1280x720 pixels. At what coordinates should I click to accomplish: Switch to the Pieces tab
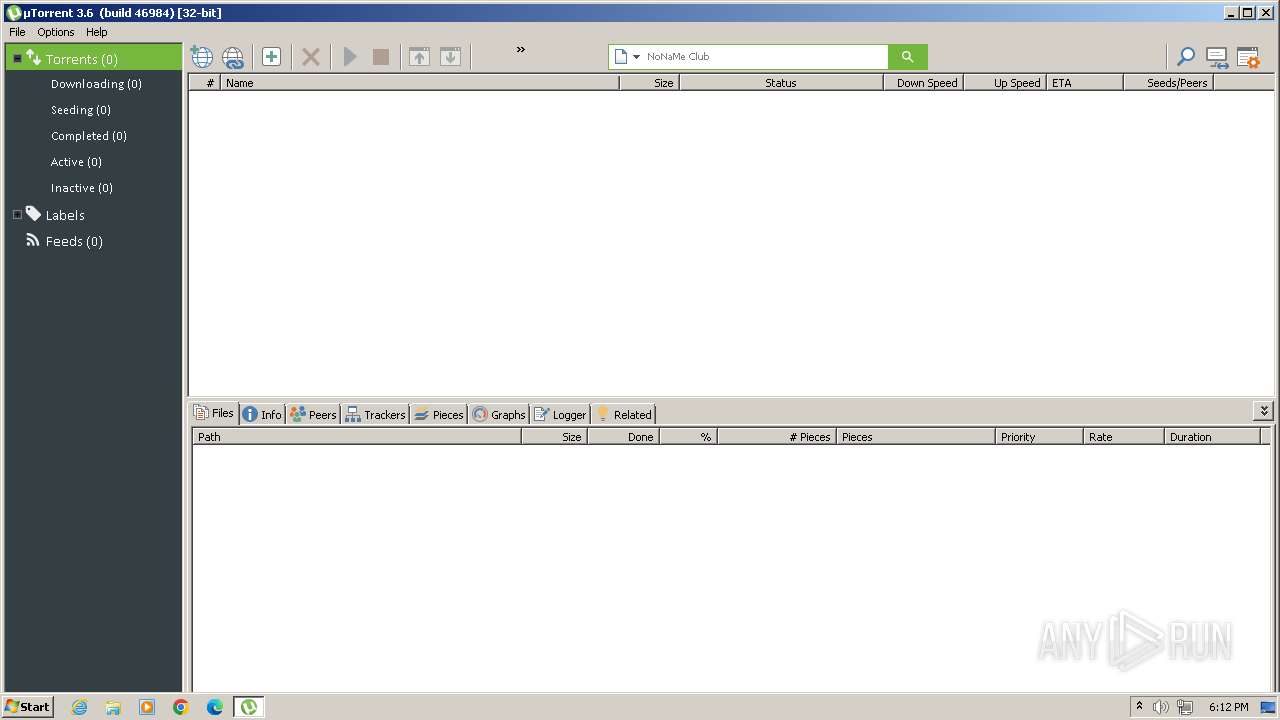(439, 414)
